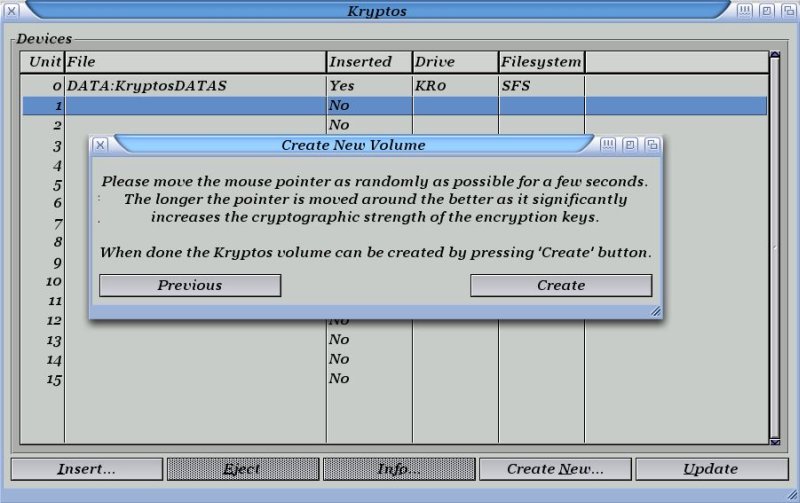Select unit 10 in the device list
Viewport: 800px width, 503px height.
coord(54,282)
